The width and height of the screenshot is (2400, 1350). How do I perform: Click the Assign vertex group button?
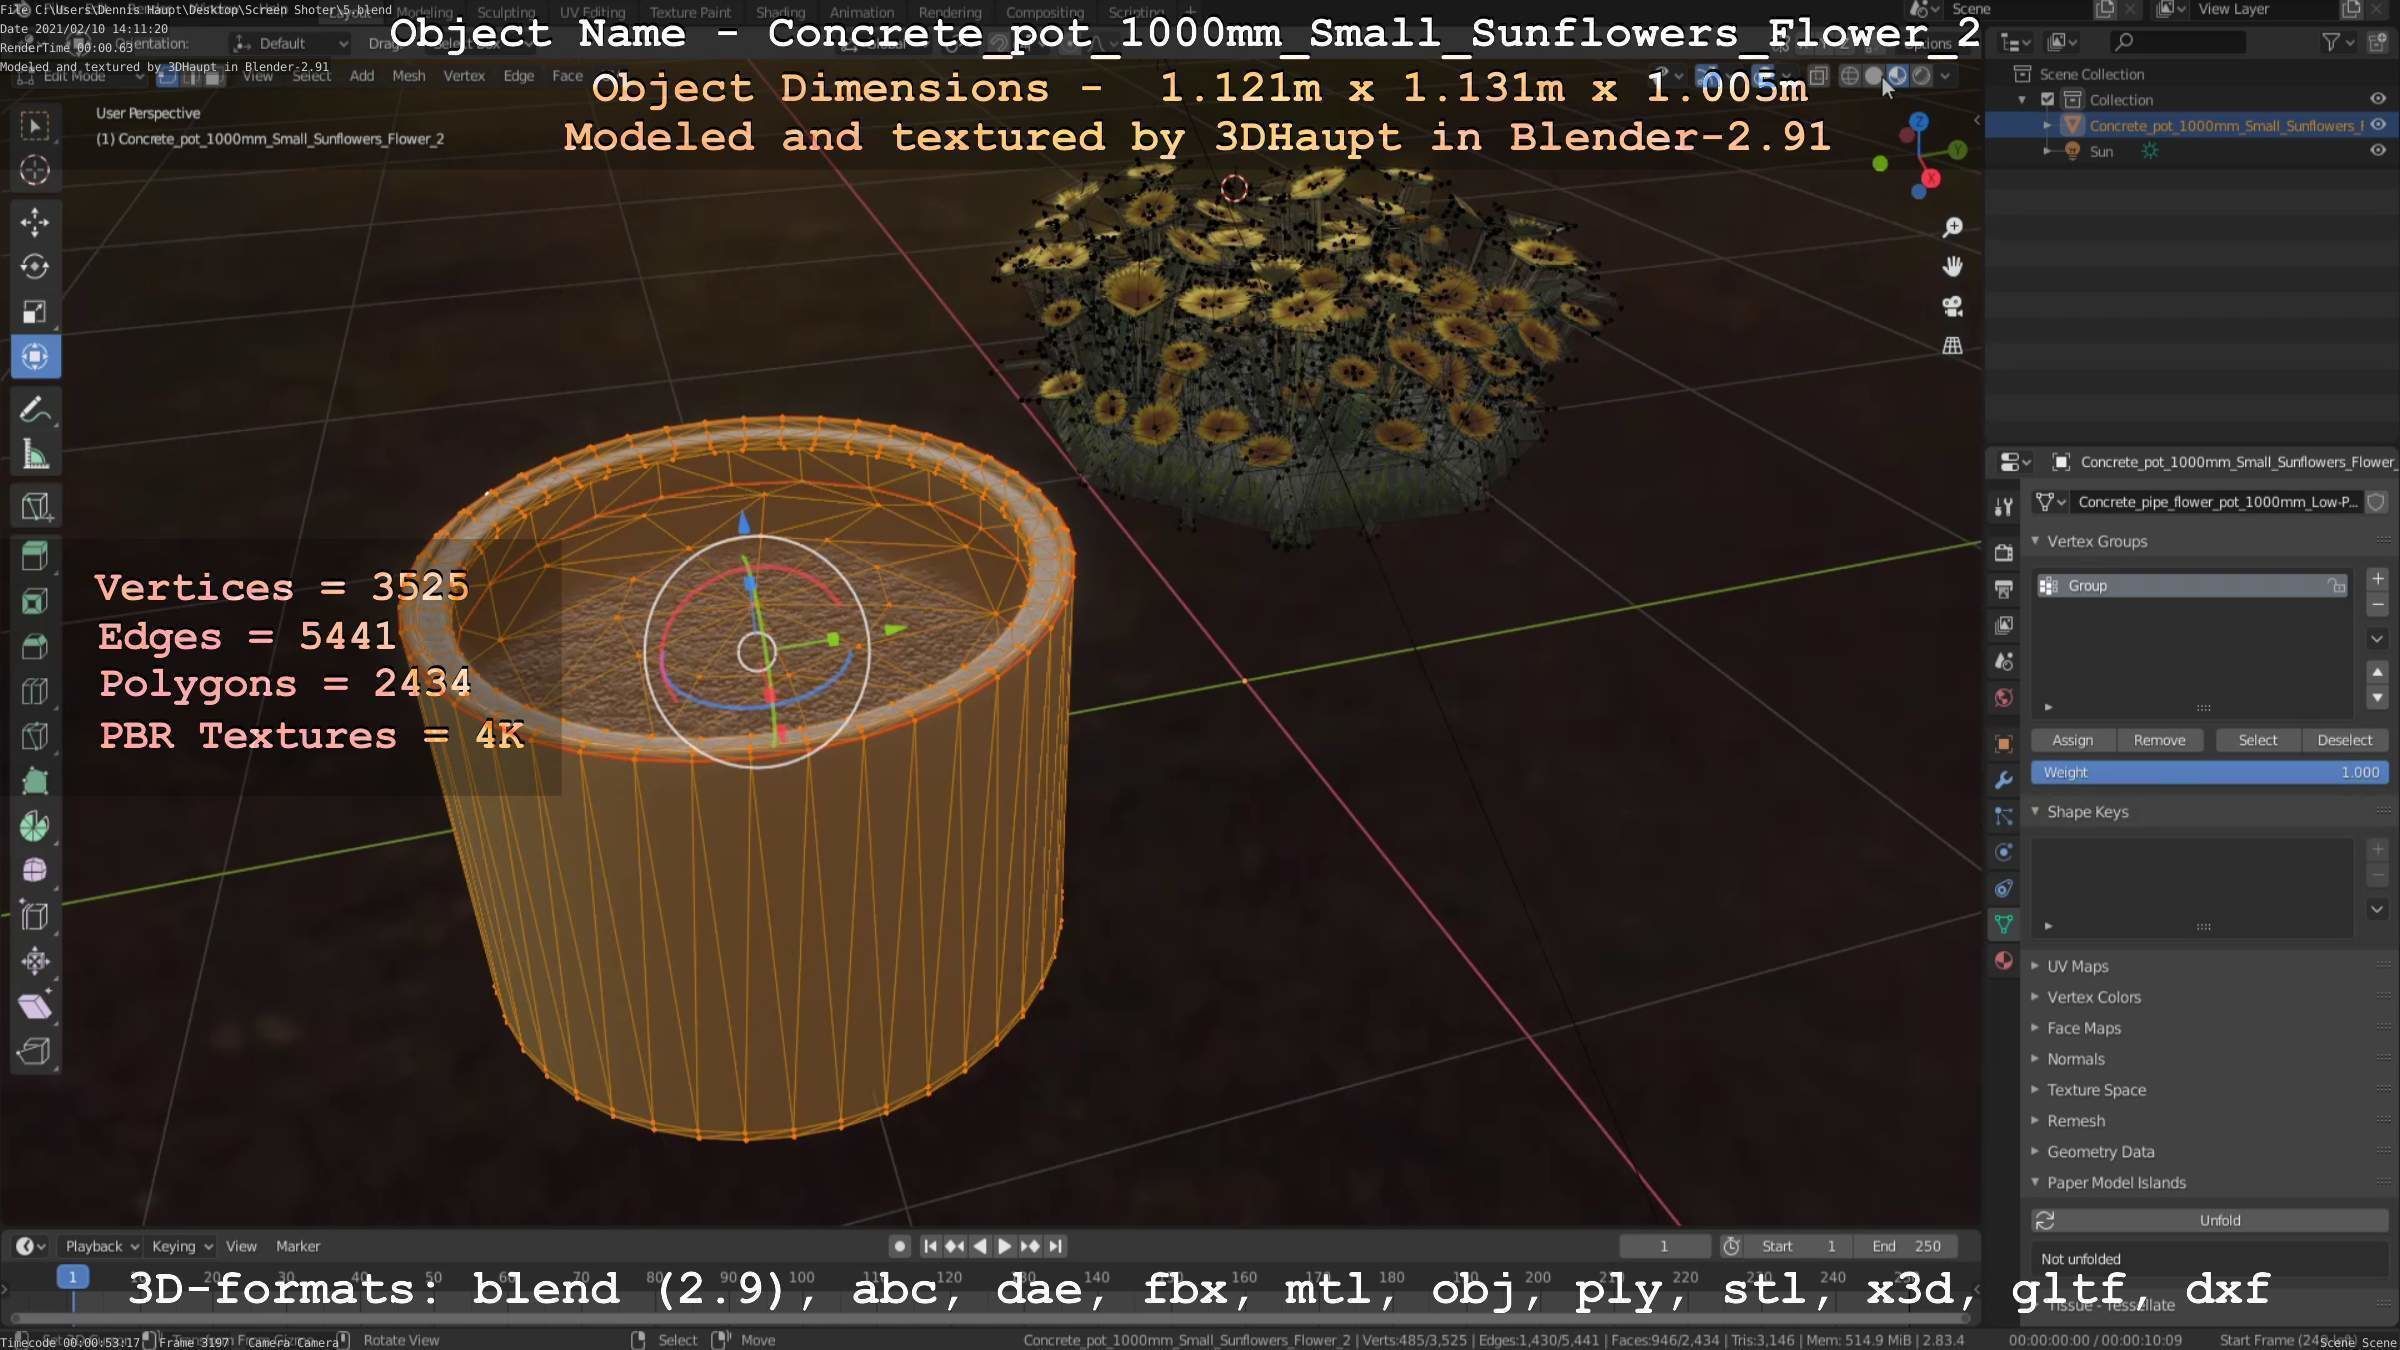[2072, 740]
